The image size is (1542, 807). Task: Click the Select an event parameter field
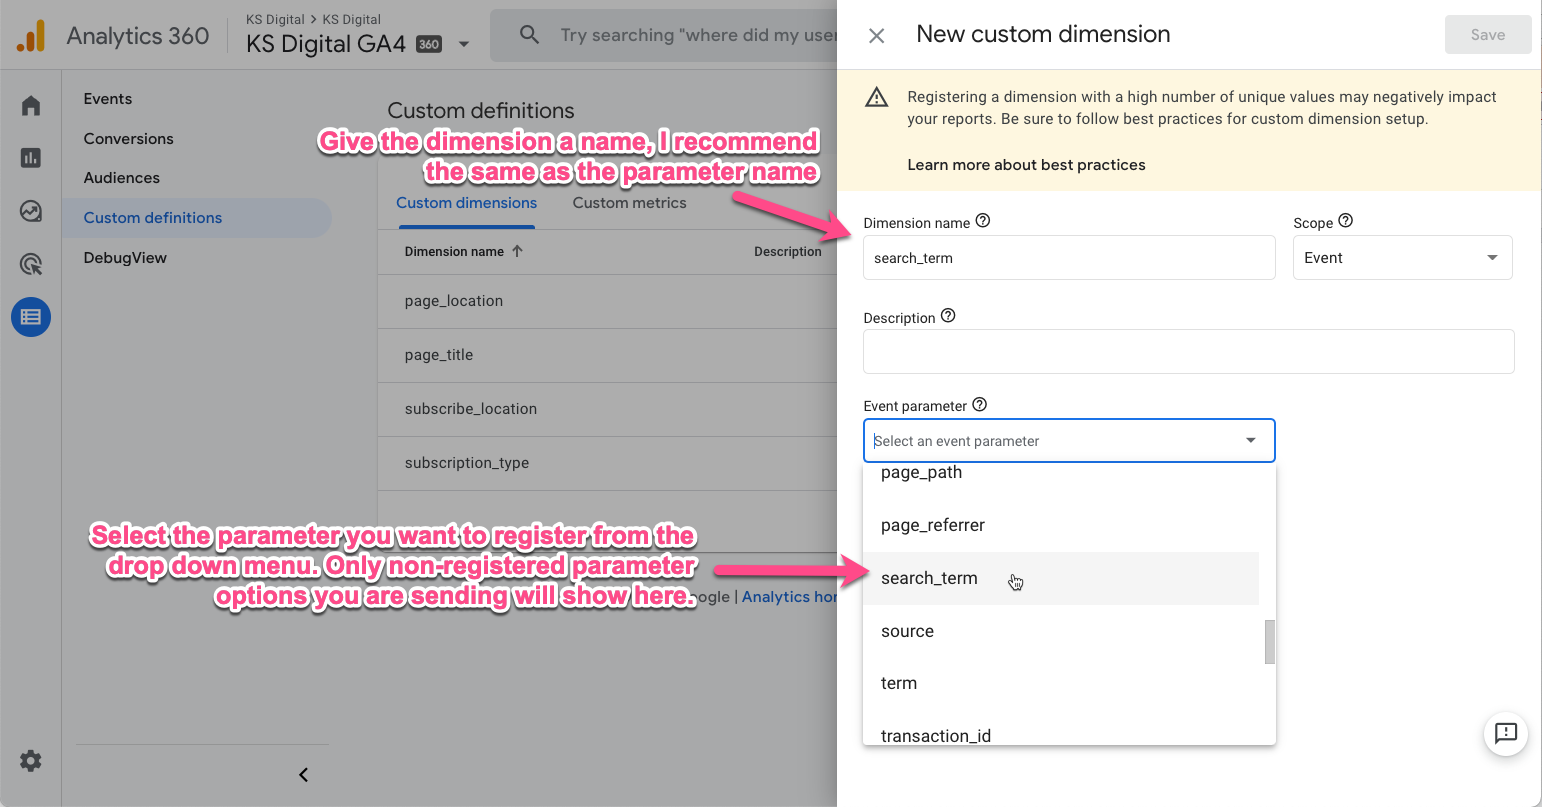[1069, 441]
